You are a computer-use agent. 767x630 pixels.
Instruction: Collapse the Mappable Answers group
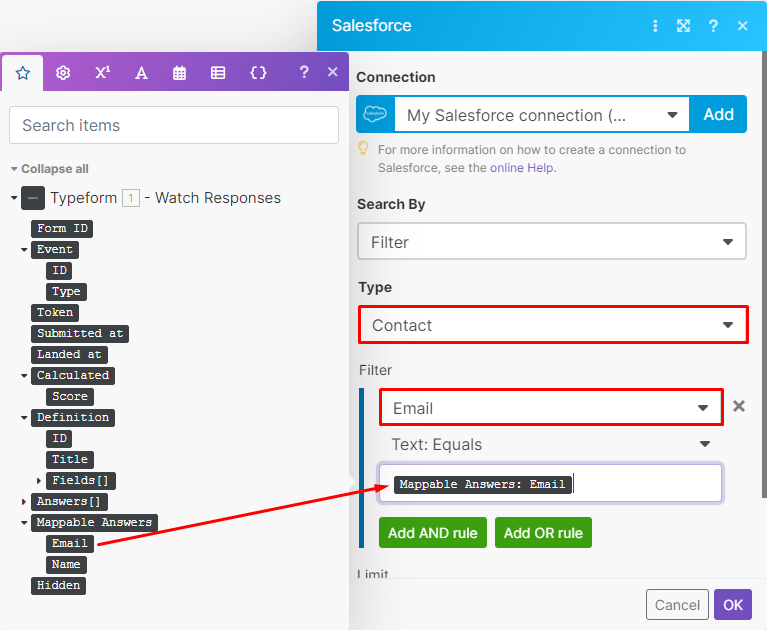pos(24,523)
